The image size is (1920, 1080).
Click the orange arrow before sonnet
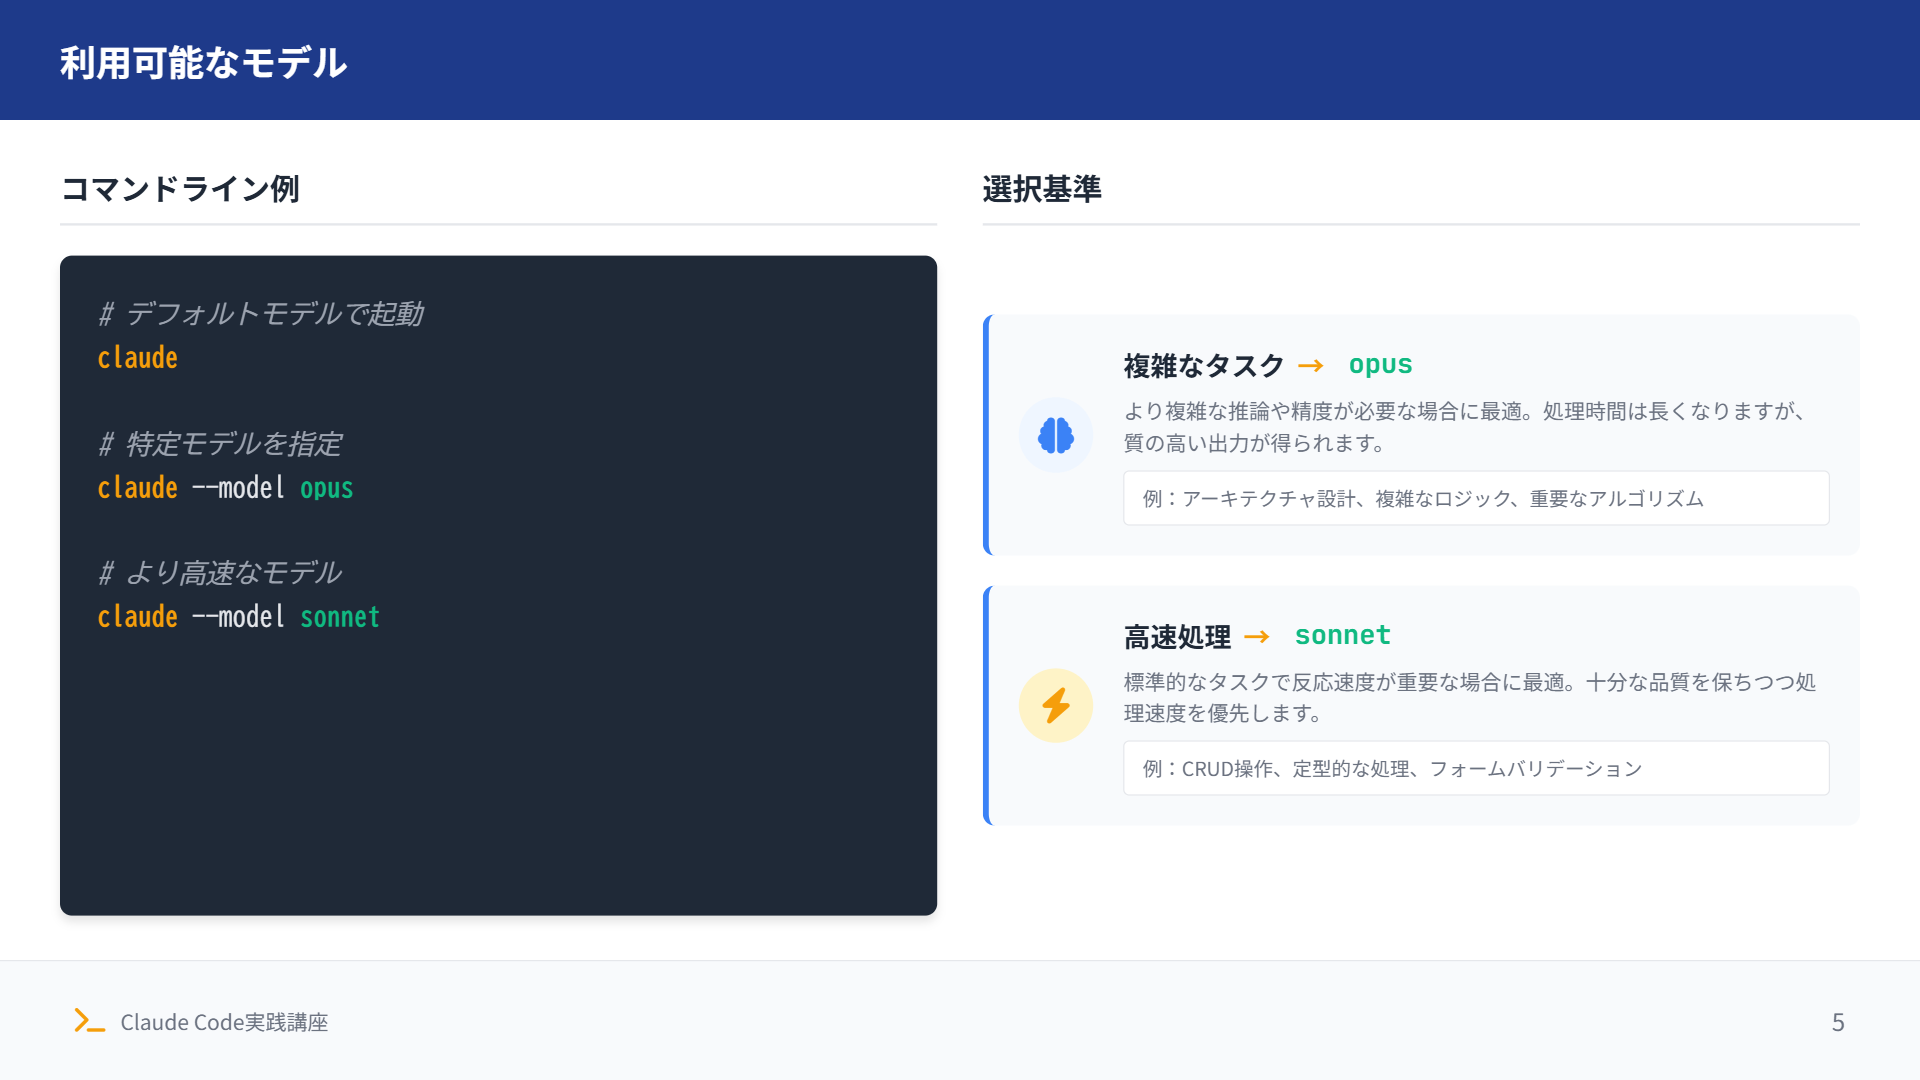pos(1256,637)
